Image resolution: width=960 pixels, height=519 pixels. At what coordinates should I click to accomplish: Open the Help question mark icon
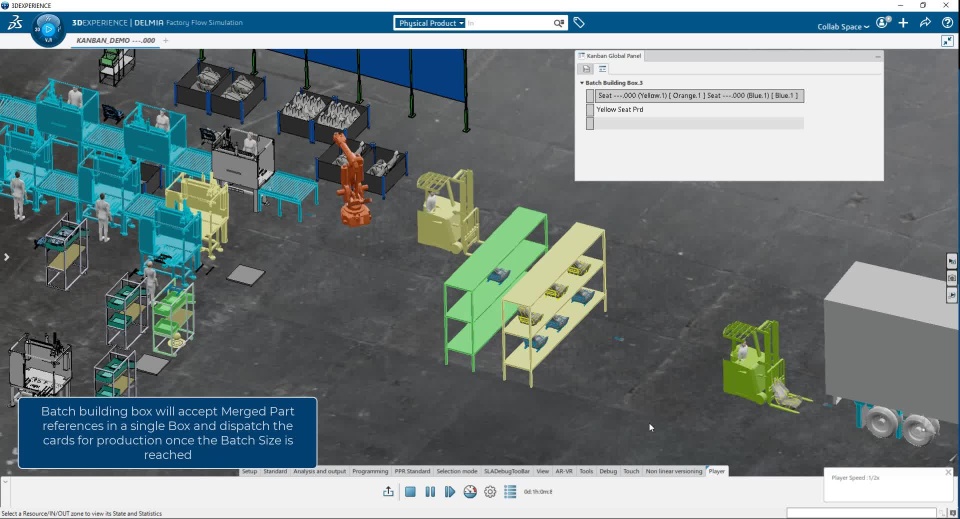(x=947, y=23)
